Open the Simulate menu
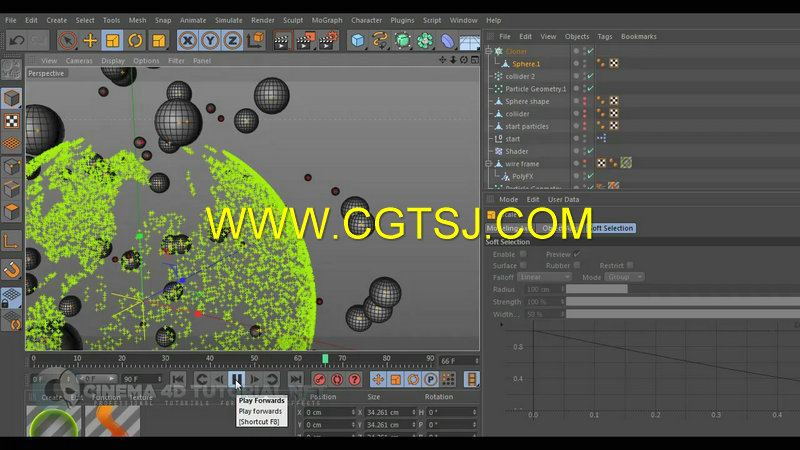This screenshot has width=800, height=450. click(229, 20)
